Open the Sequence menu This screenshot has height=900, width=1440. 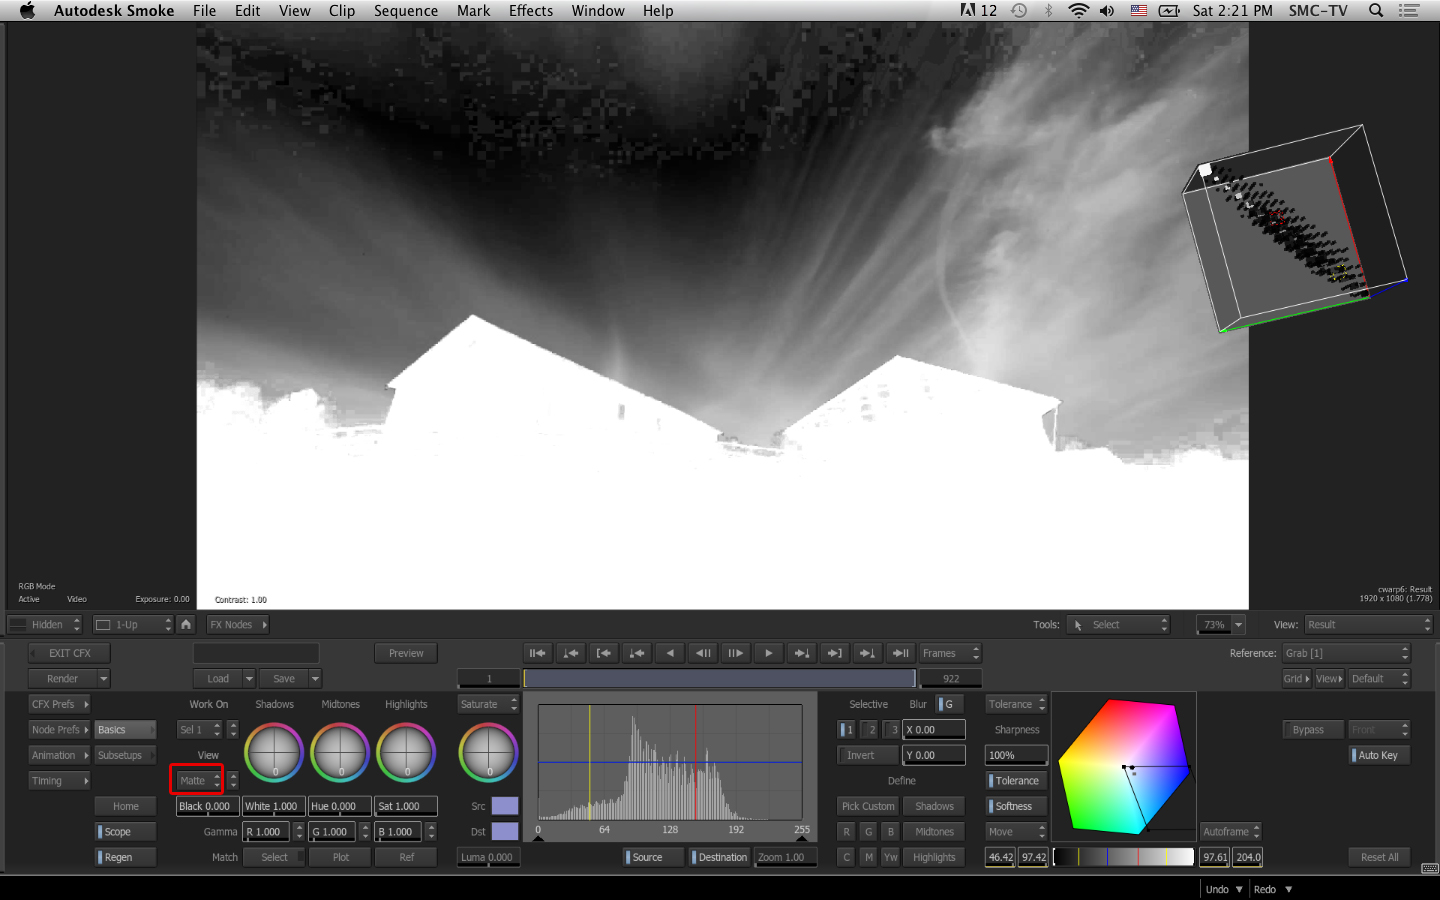(x=405, y=11)
